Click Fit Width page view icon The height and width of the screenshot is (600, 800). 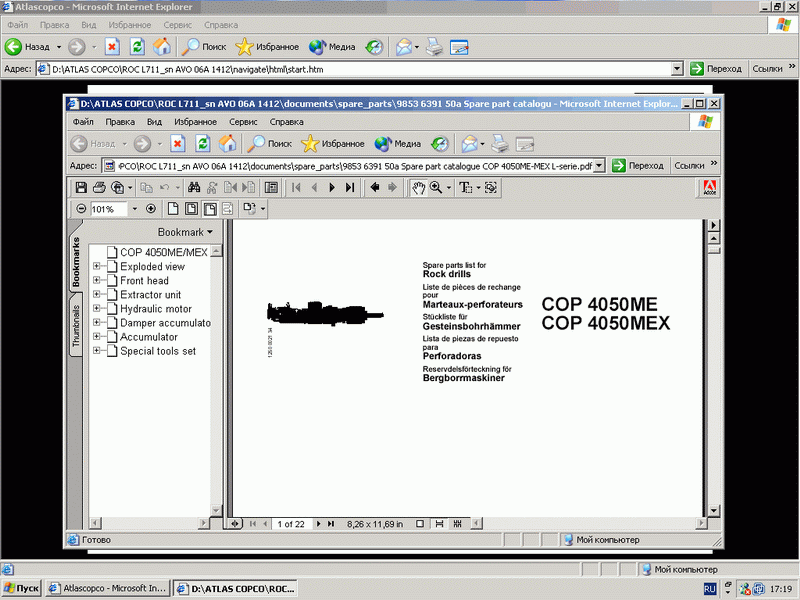pos(210,209)
